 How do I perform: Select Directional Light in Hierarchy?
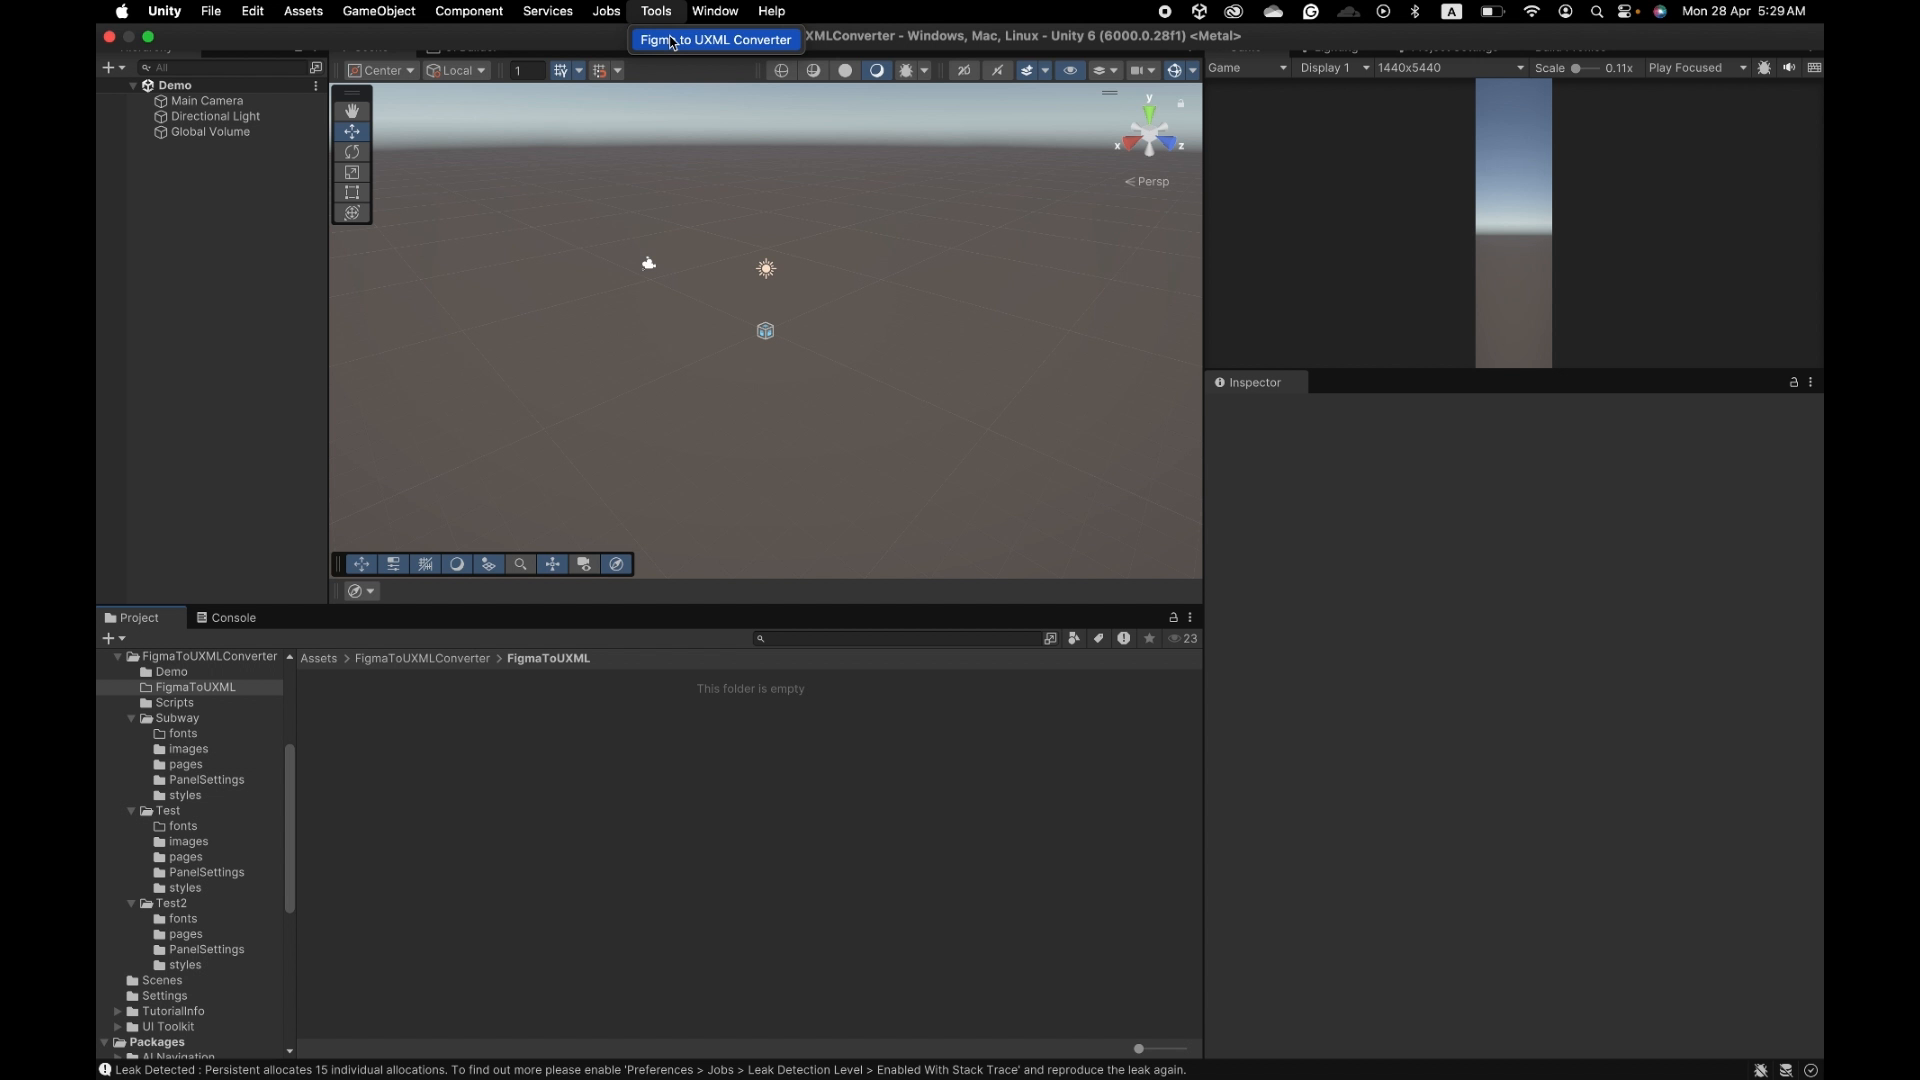(x=215, y=117)
